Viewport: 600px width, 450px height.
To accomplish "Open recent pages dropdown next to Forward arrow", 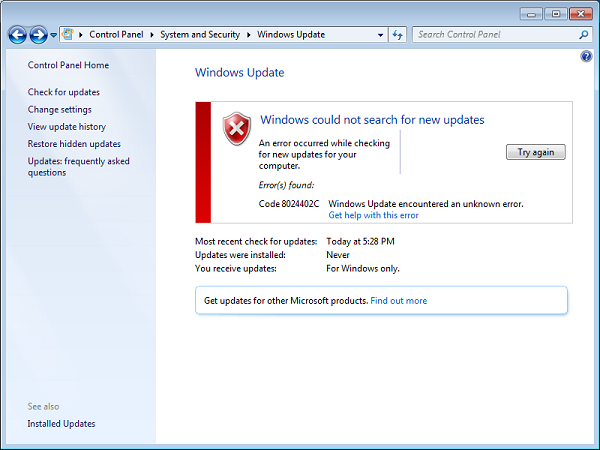I will click(x=54, y=35).
